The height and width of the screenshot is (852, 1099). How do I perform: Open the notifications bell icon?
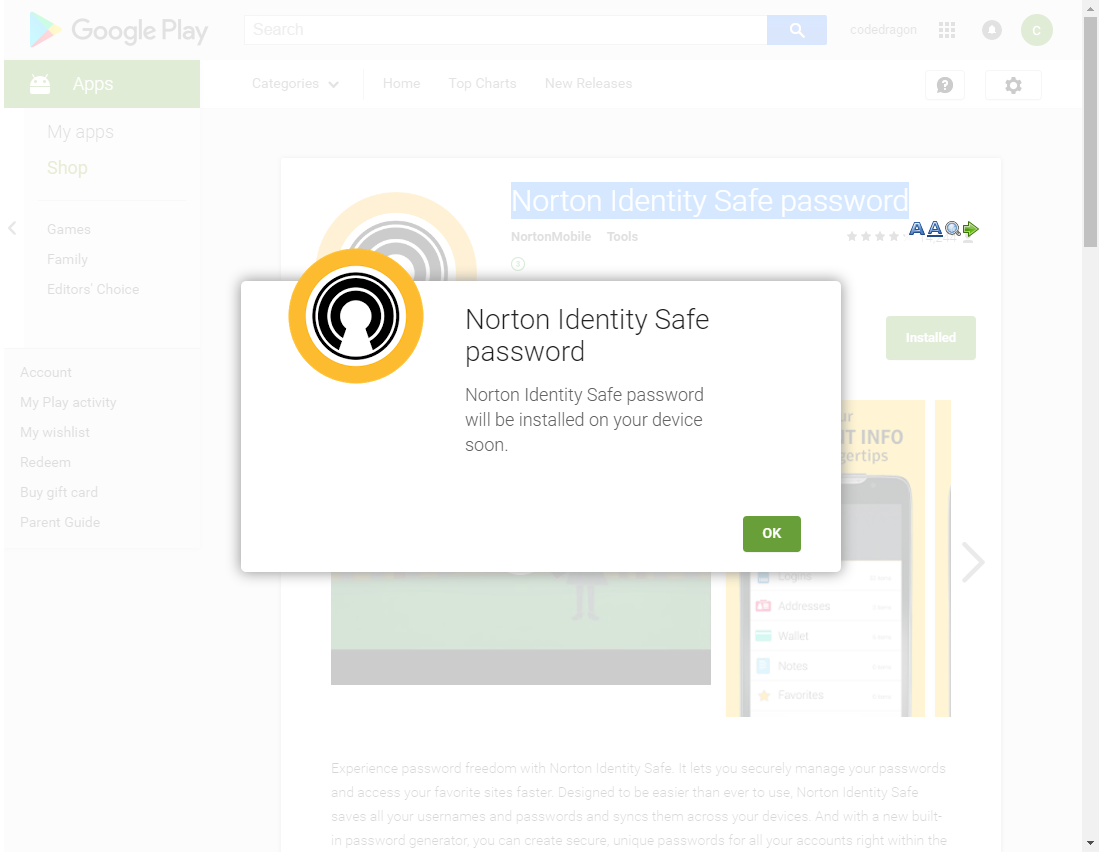click(x=991, y=29)
